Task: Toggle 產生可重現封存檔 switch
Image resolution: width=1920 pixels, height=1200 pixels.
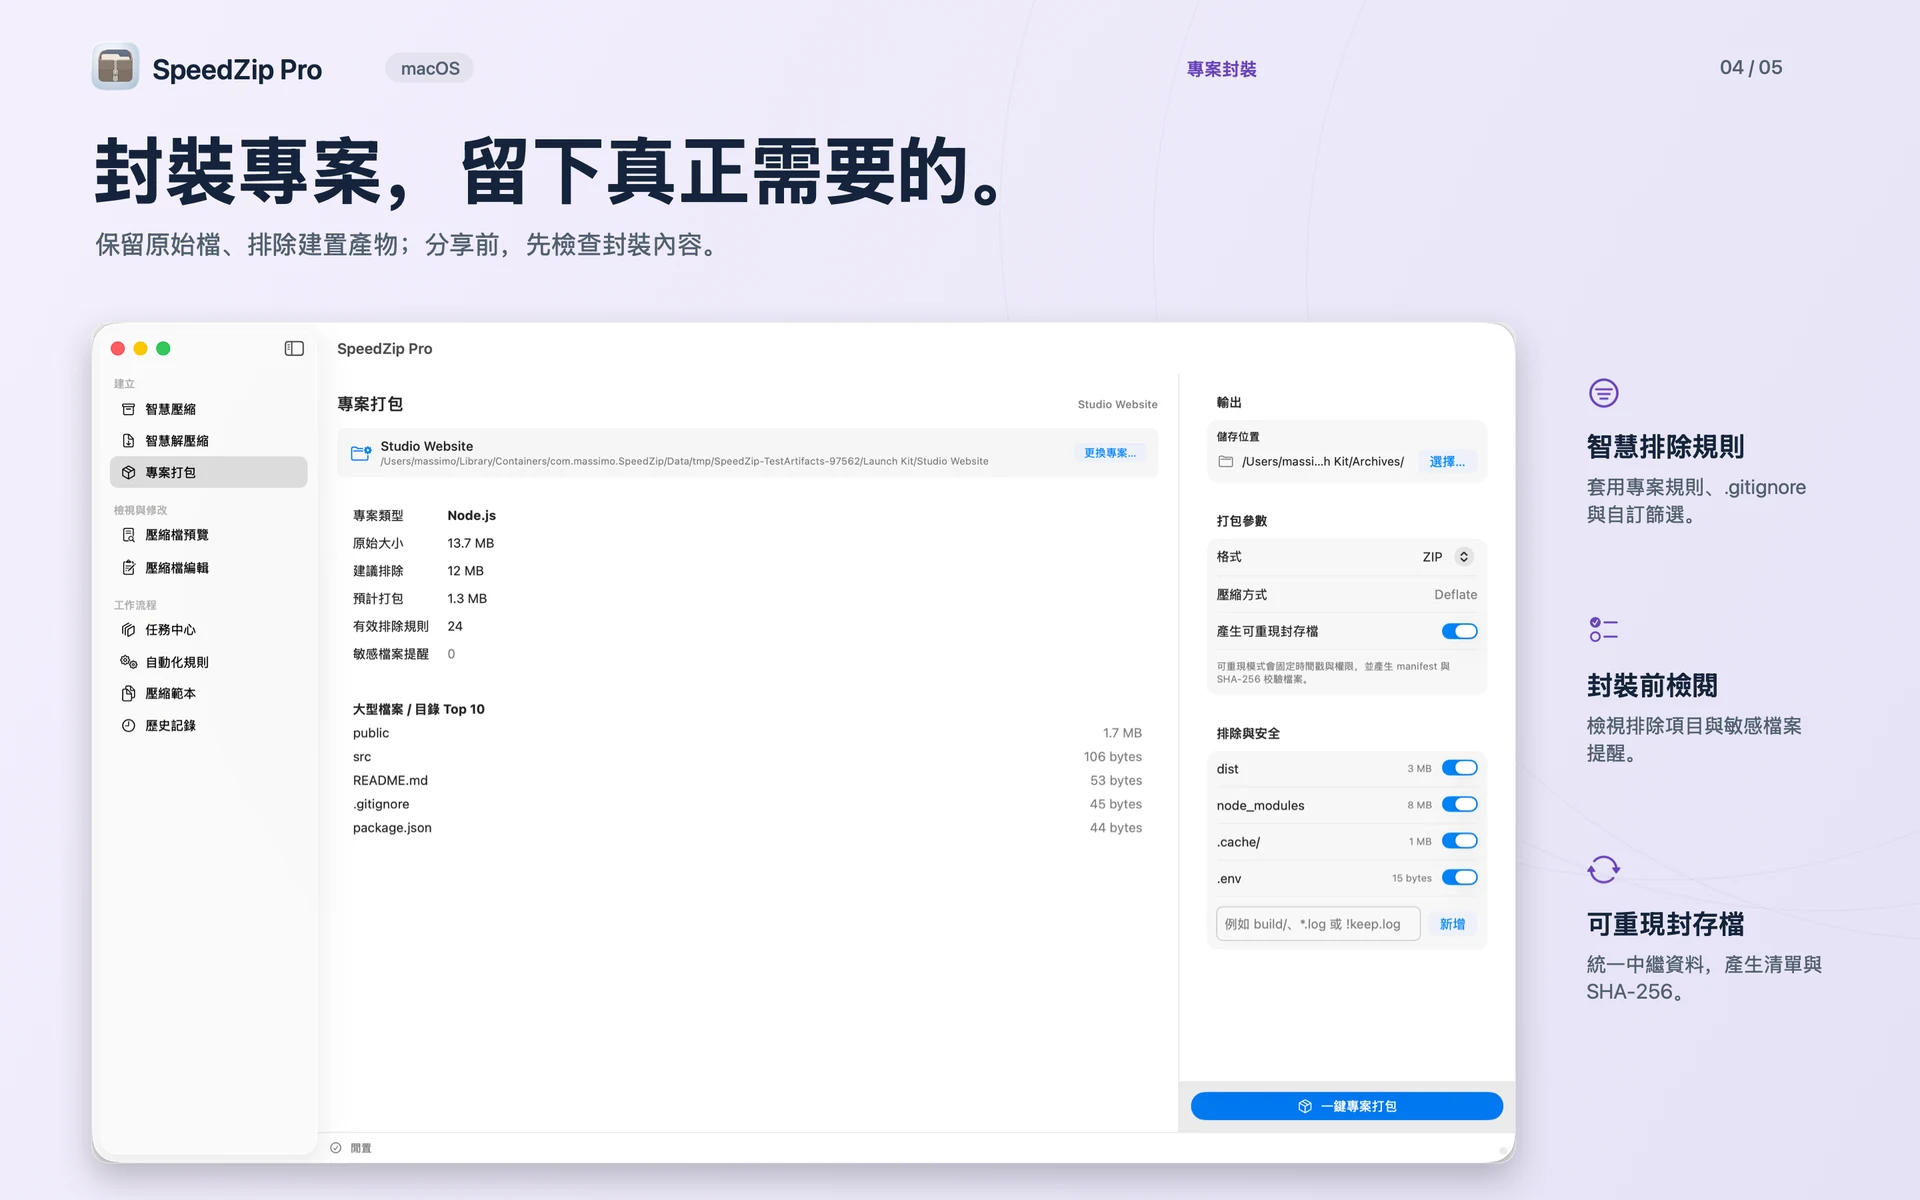Action: pos(1460,631)
